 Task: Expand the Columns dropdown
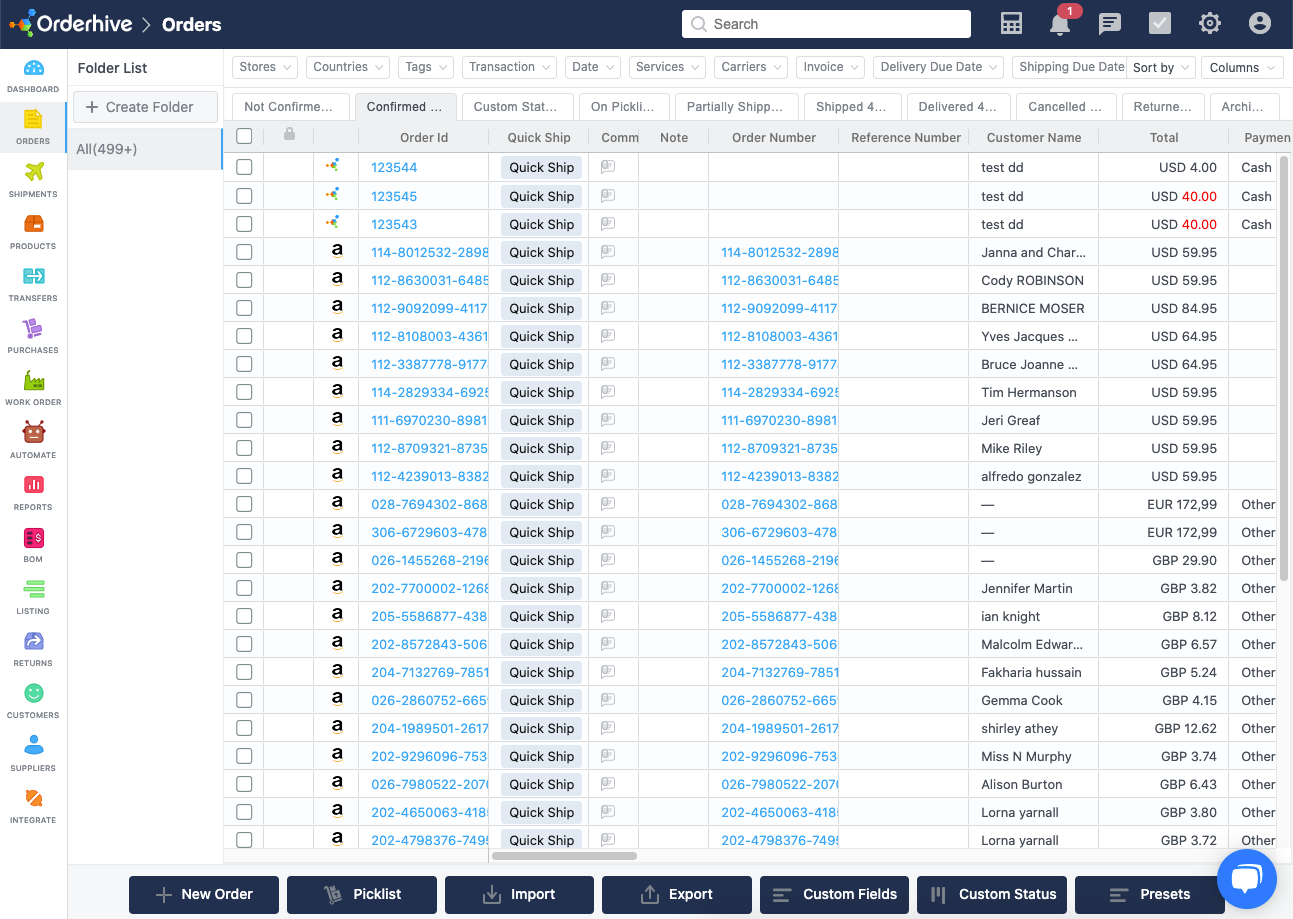point(1241,68)
